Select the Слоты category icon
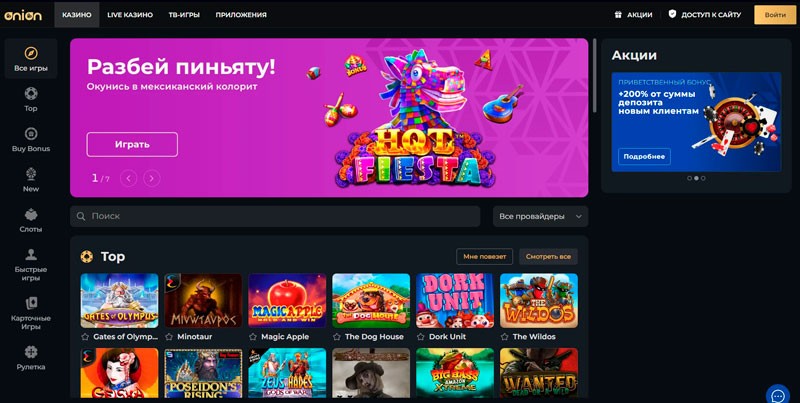800x403 pixels. (31, 214)
